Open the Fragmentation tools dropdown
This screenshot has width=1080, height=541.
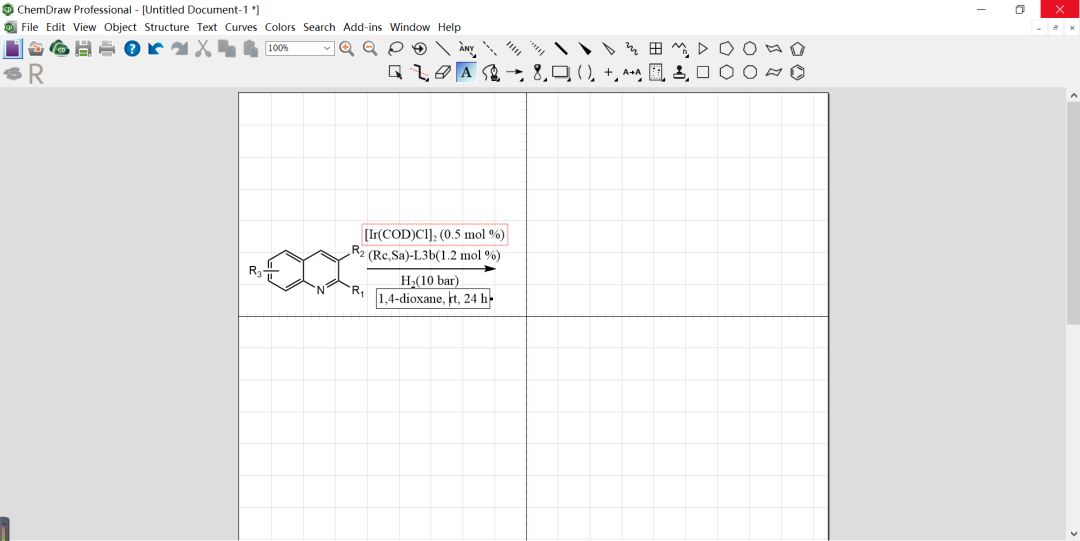pyautogui.click(x=419, y=72)
